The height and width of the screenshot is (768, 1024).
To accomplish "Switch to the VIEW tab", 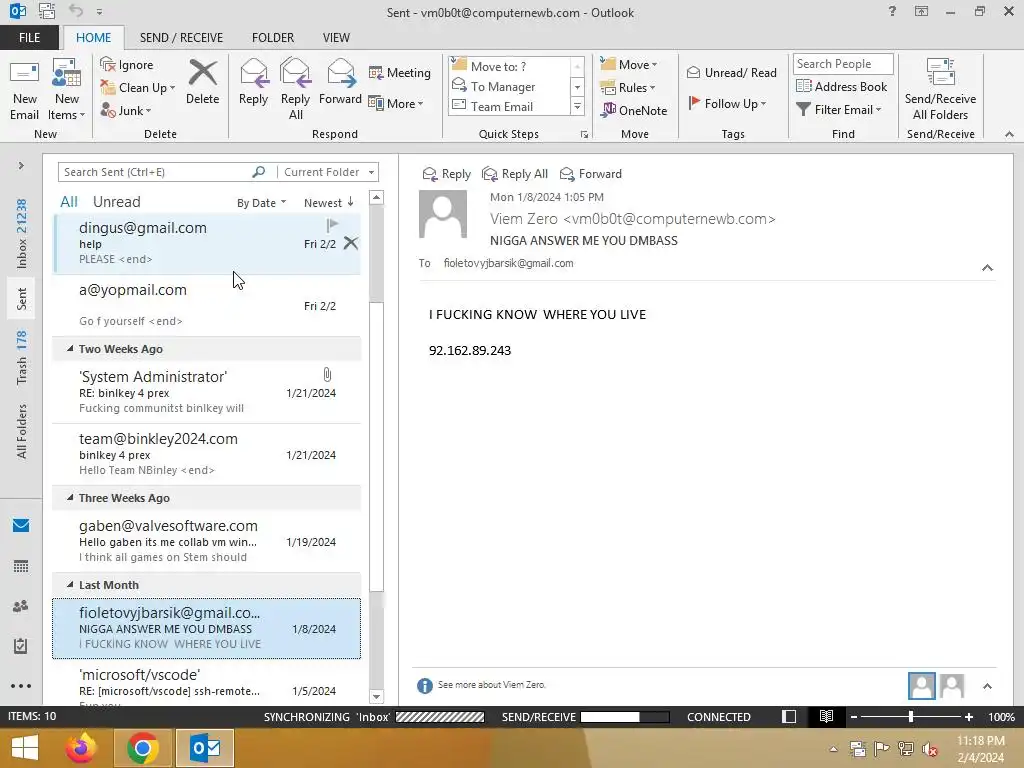I will pos(336,37).
